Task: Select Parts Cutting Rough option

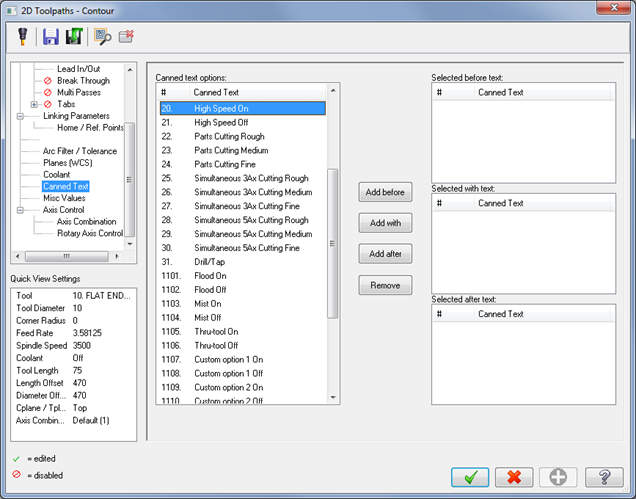Action: point(243,136)
